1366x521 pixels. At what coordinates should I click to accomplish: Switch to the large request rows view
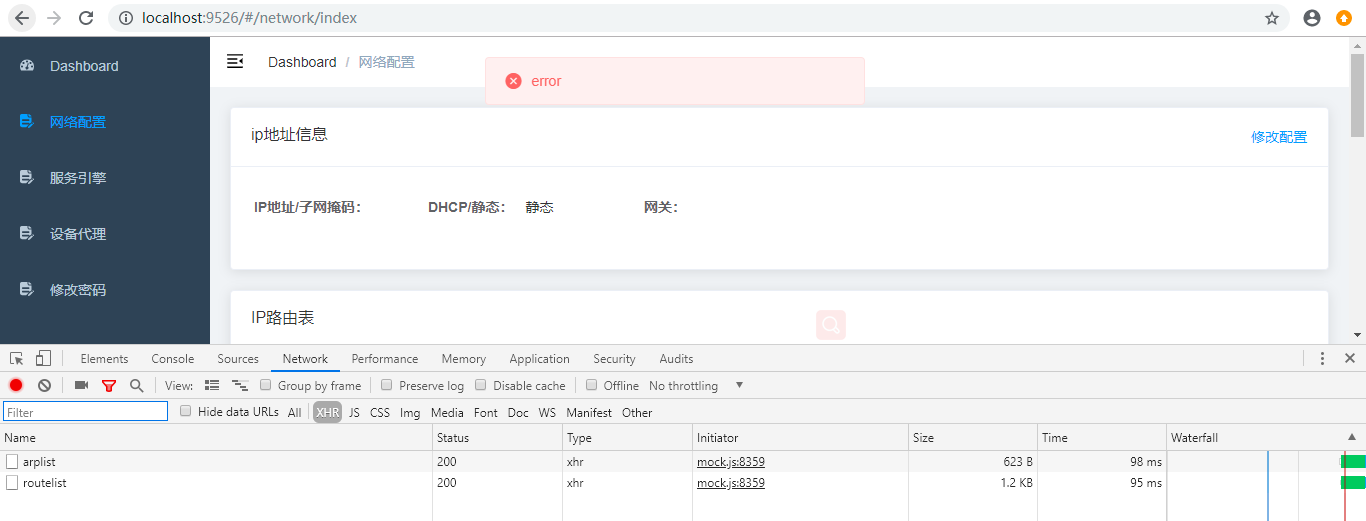point(212,385)
